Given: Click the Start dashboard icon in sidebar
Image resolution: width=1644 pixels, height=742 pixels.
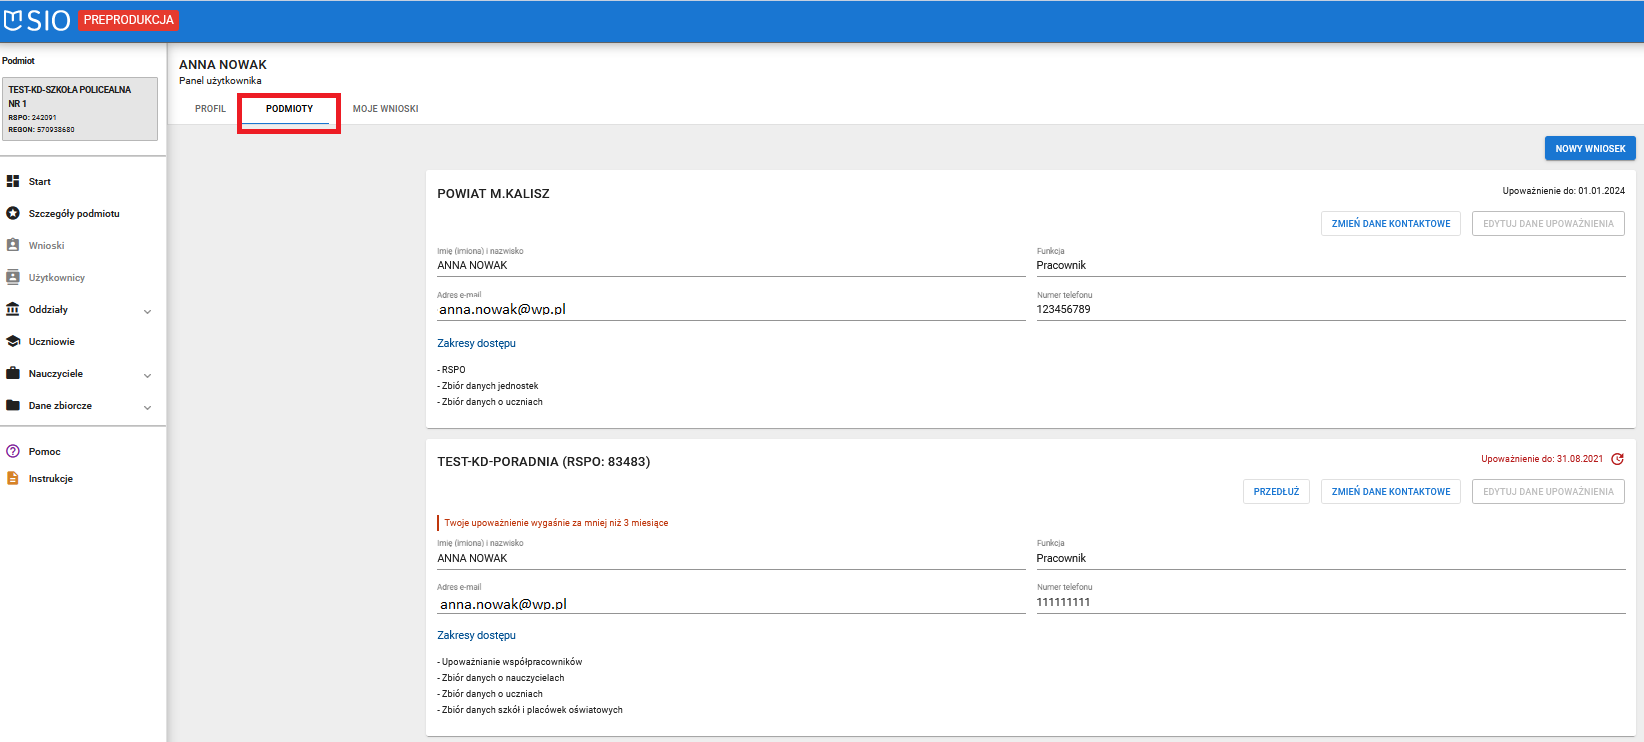Looking at the screenshot, I should [13, 182].
